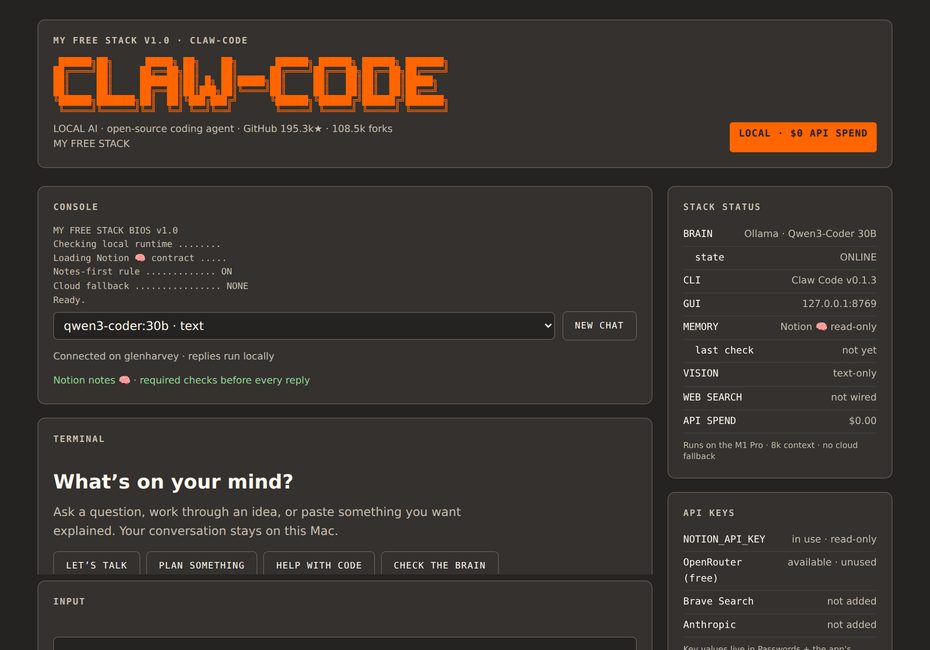930x650 pixels.
Task: Click the Brave Search key label
Action: tap(718, 601)
